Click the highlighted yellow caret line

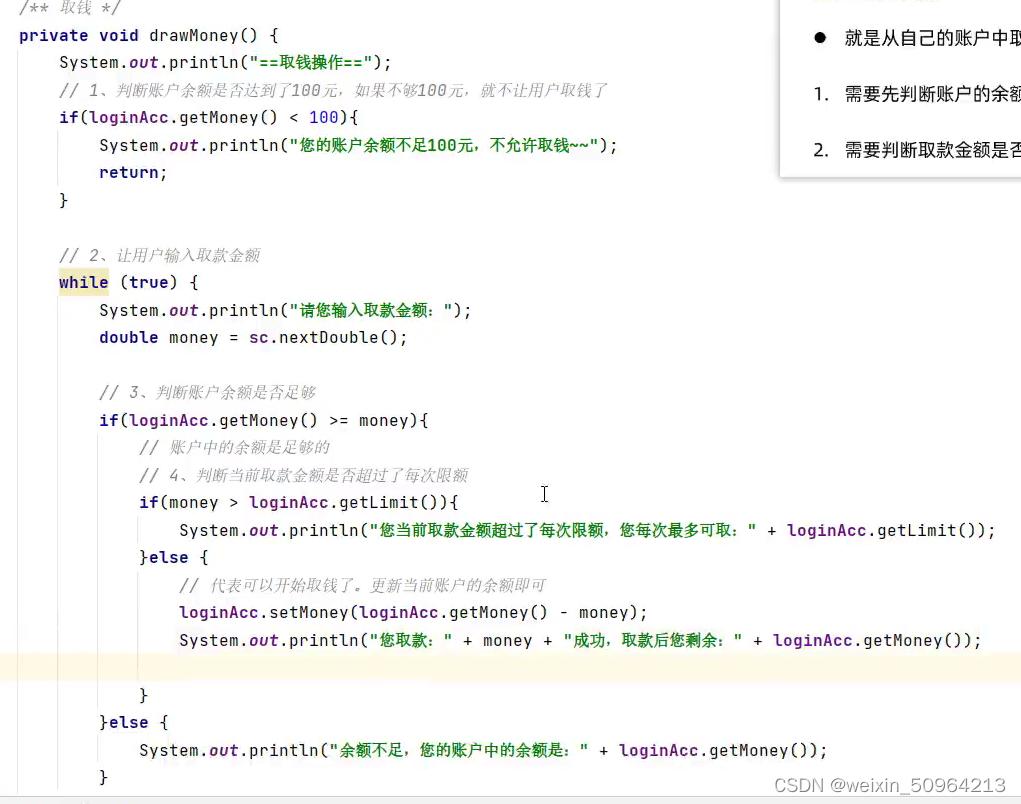(500, 667)
